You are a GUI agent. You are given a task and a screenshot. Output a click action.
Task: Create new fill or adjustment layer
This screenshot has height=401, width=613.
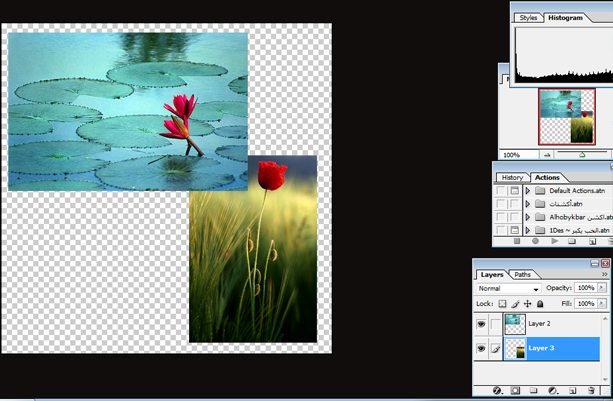(x=554, y=389)
